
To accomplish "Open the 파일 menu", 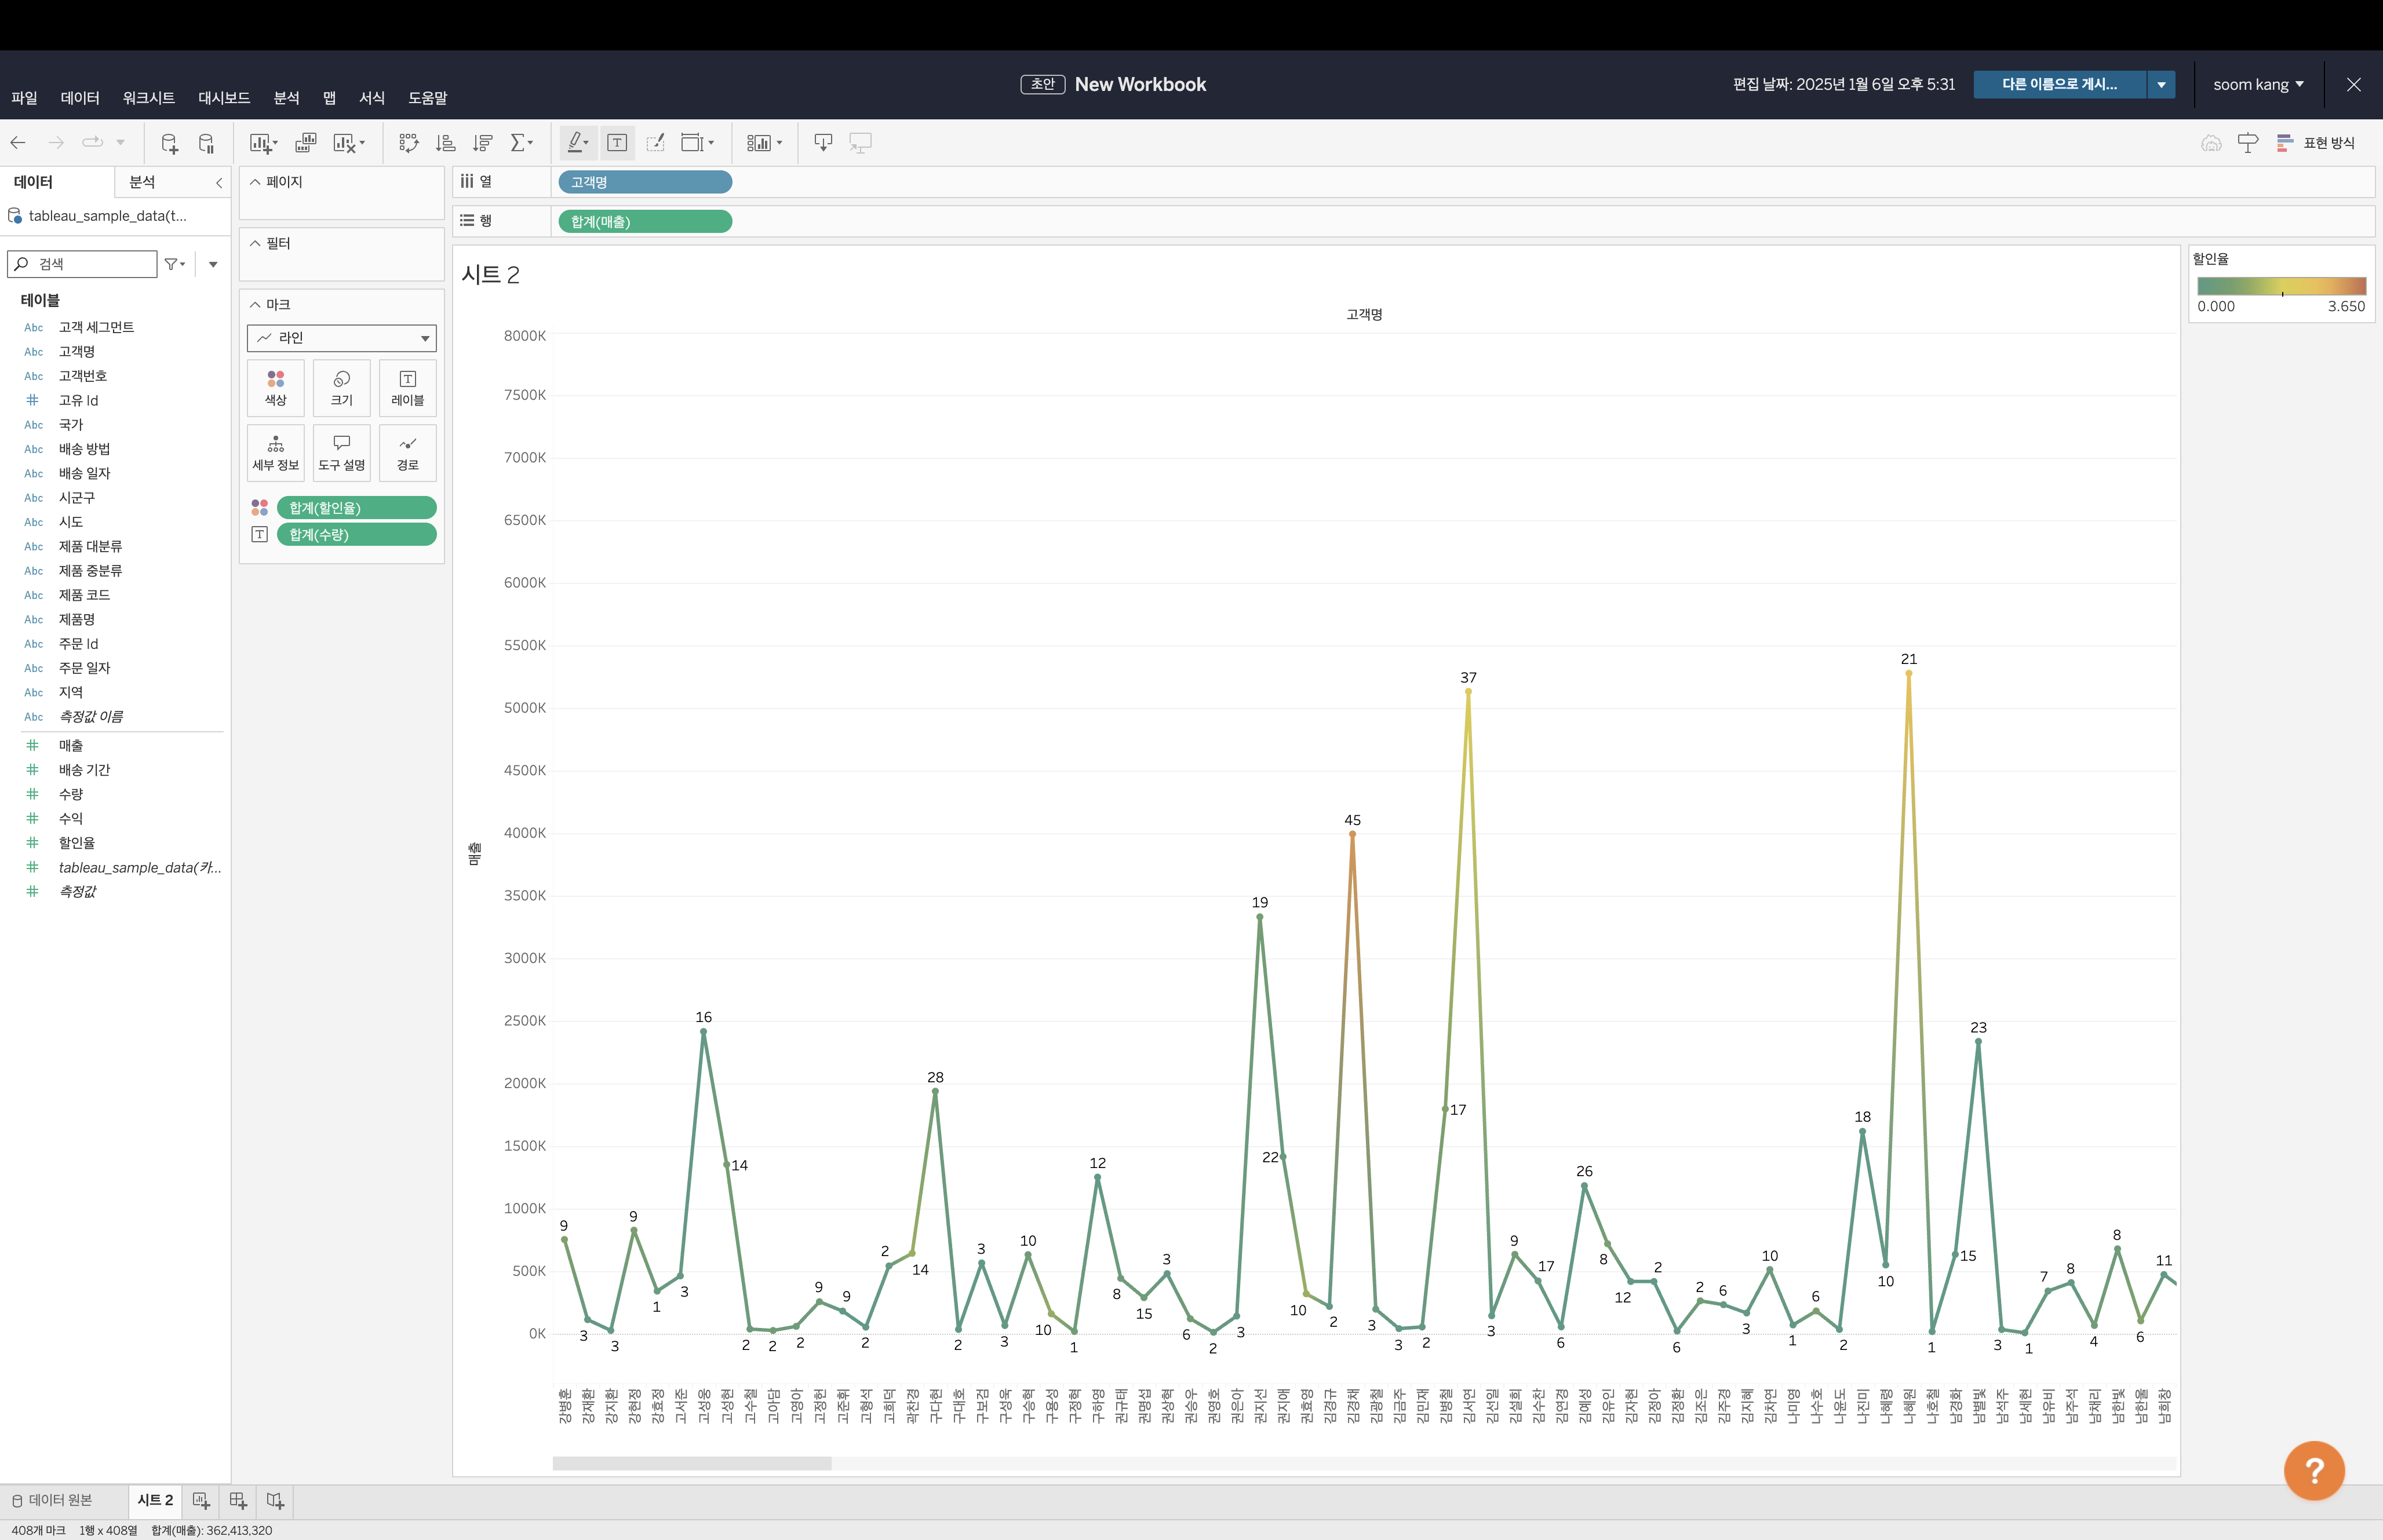I will (24, 98).
